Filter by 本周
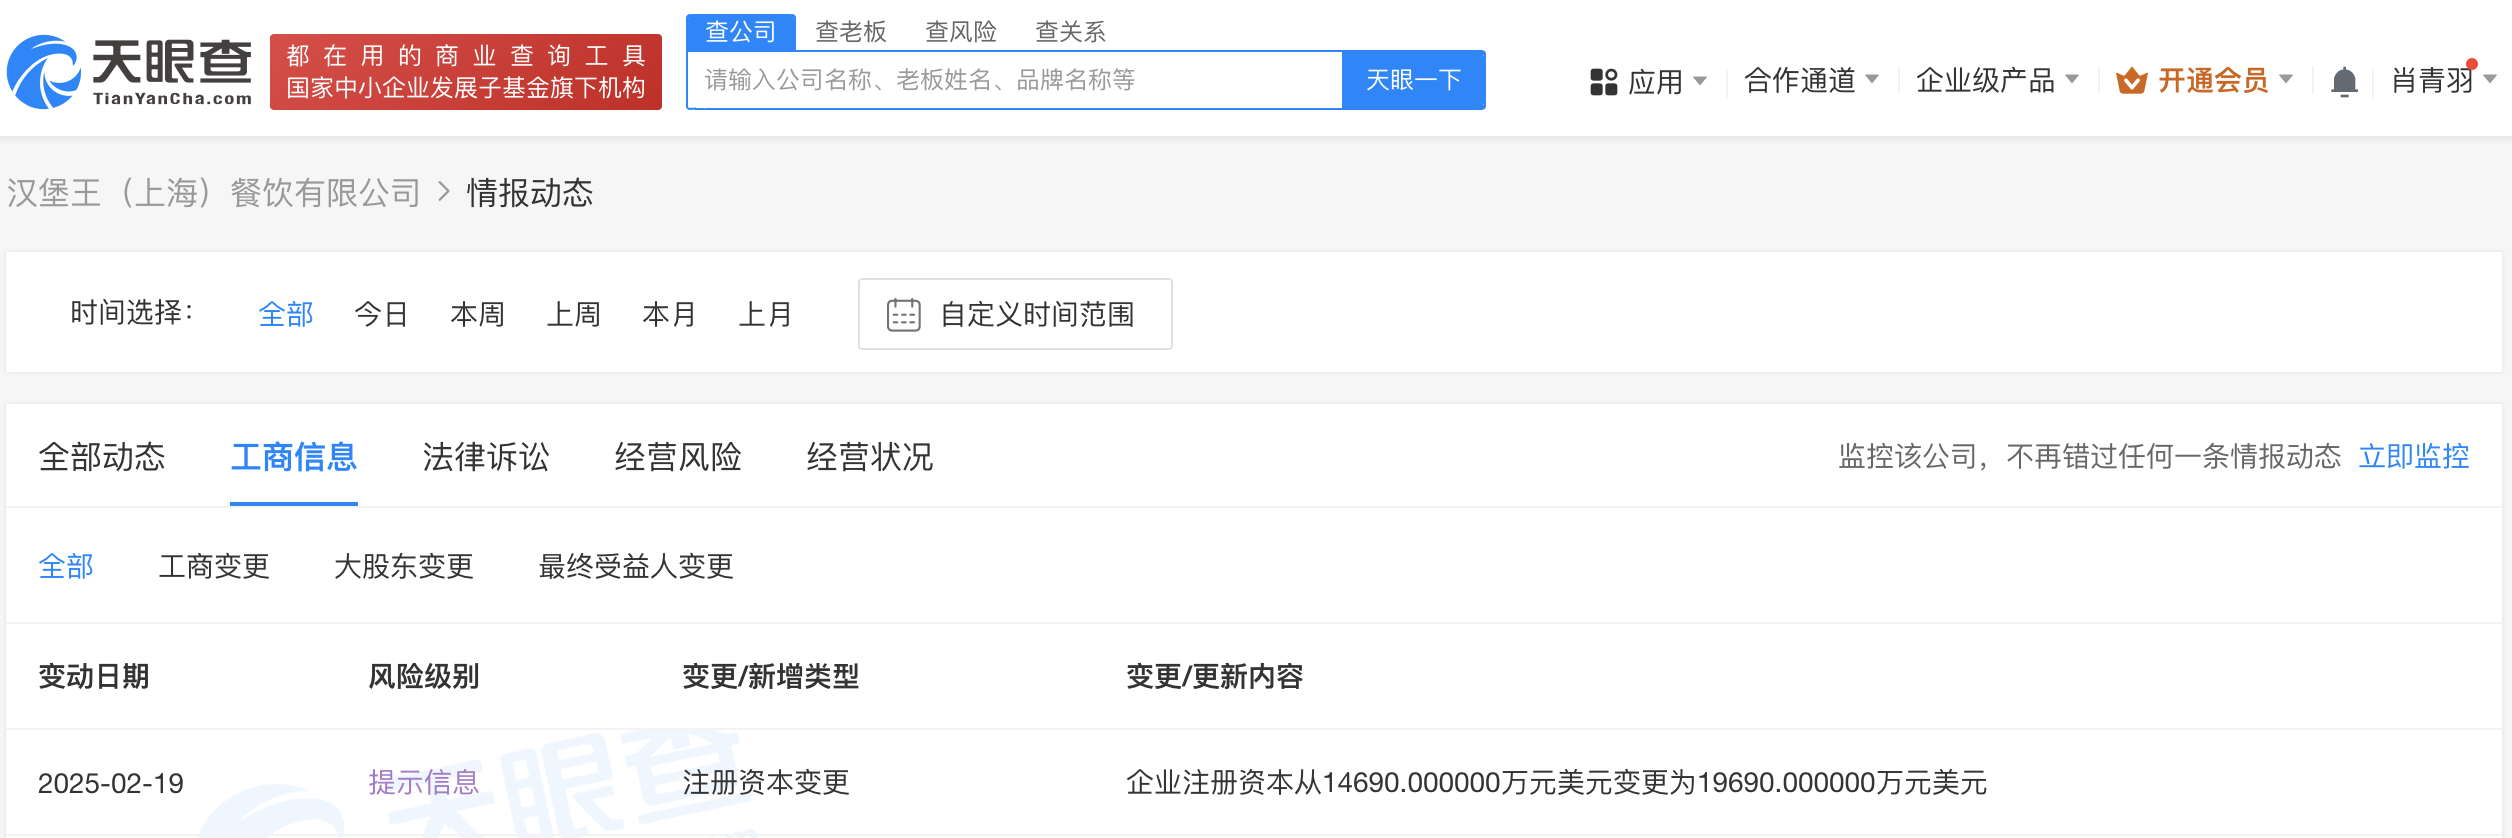The image size is (2512, 838). pyautogui.click(x=478, y=315)
